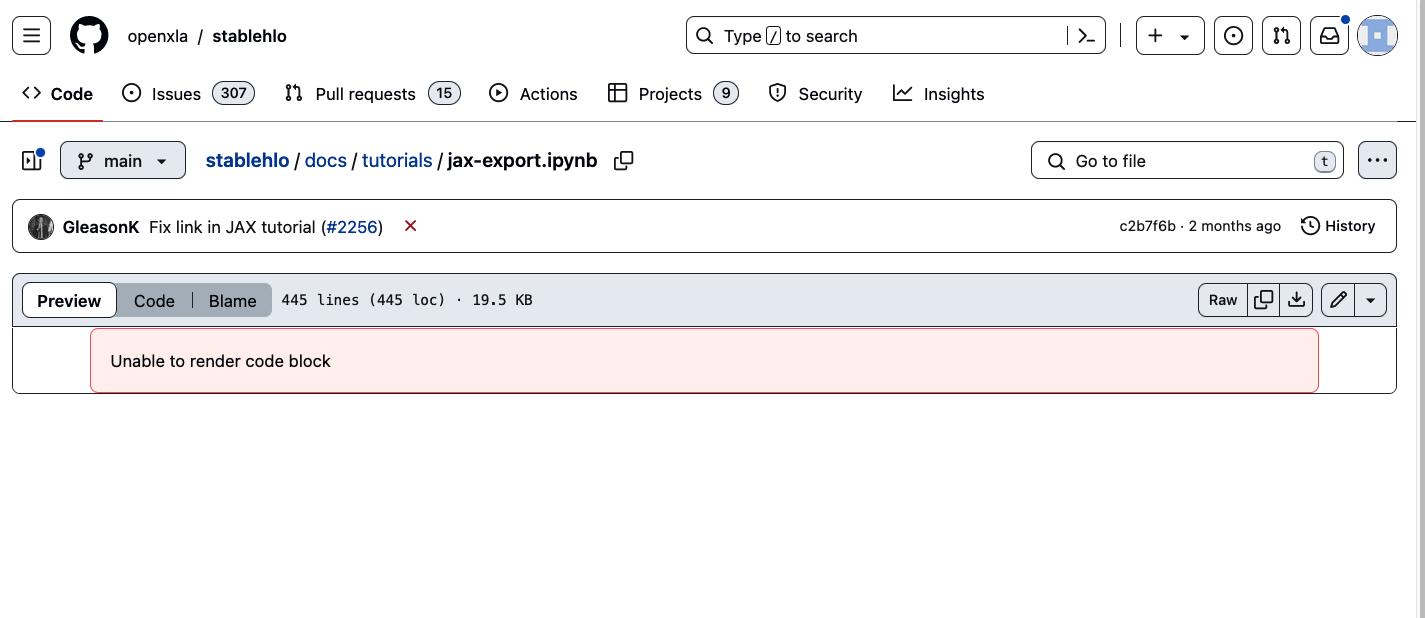Open commit c2b7f6b link

coord(1147,226)
